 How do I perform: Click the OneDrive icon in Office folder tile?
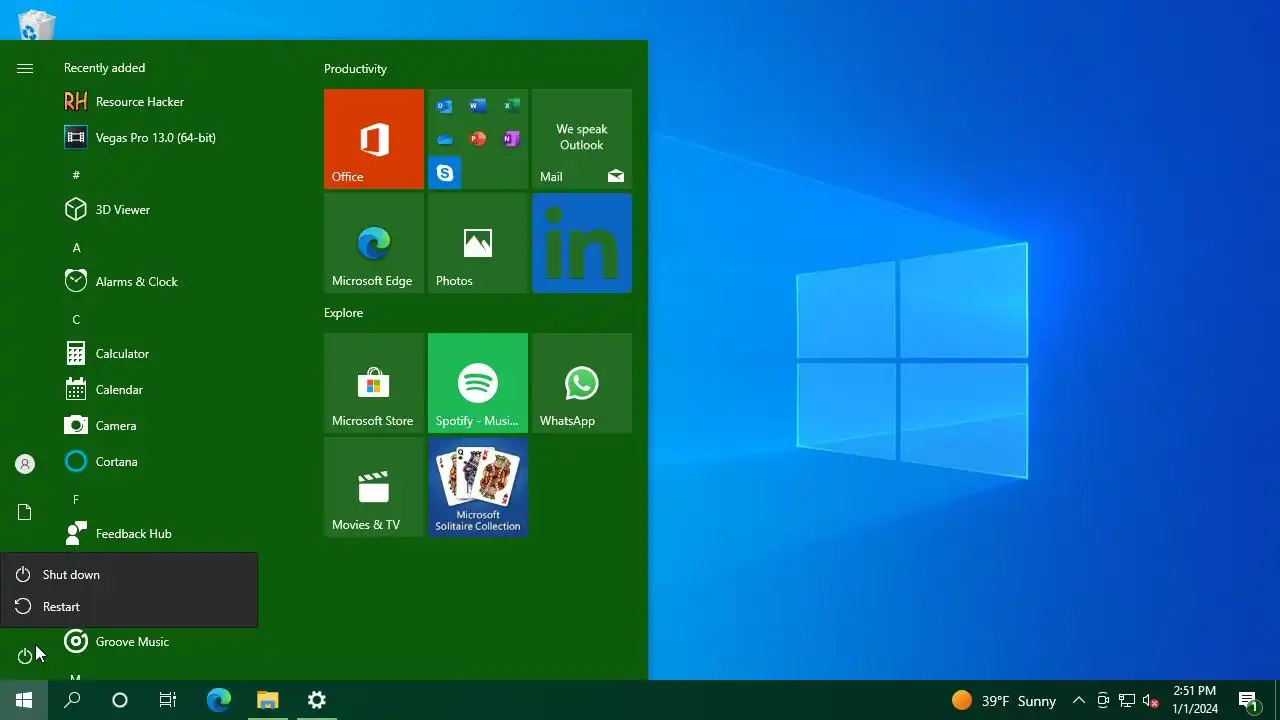(445, 139)
